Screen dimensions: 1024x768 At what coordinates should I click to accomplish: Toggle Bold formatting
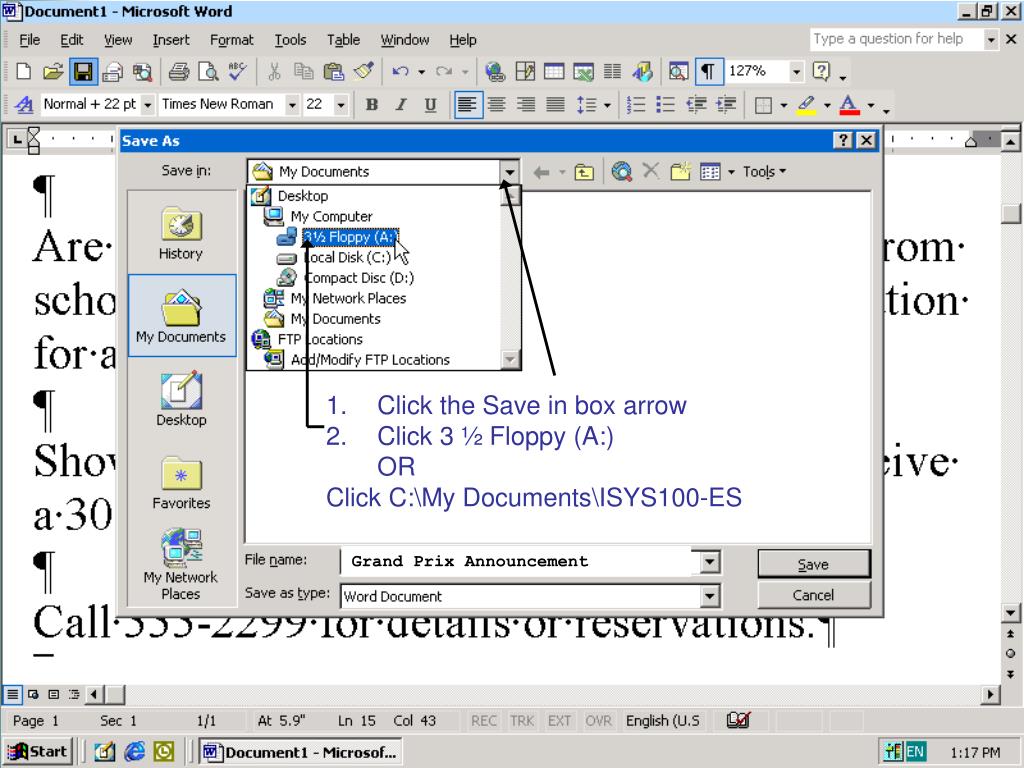point(372,104)
